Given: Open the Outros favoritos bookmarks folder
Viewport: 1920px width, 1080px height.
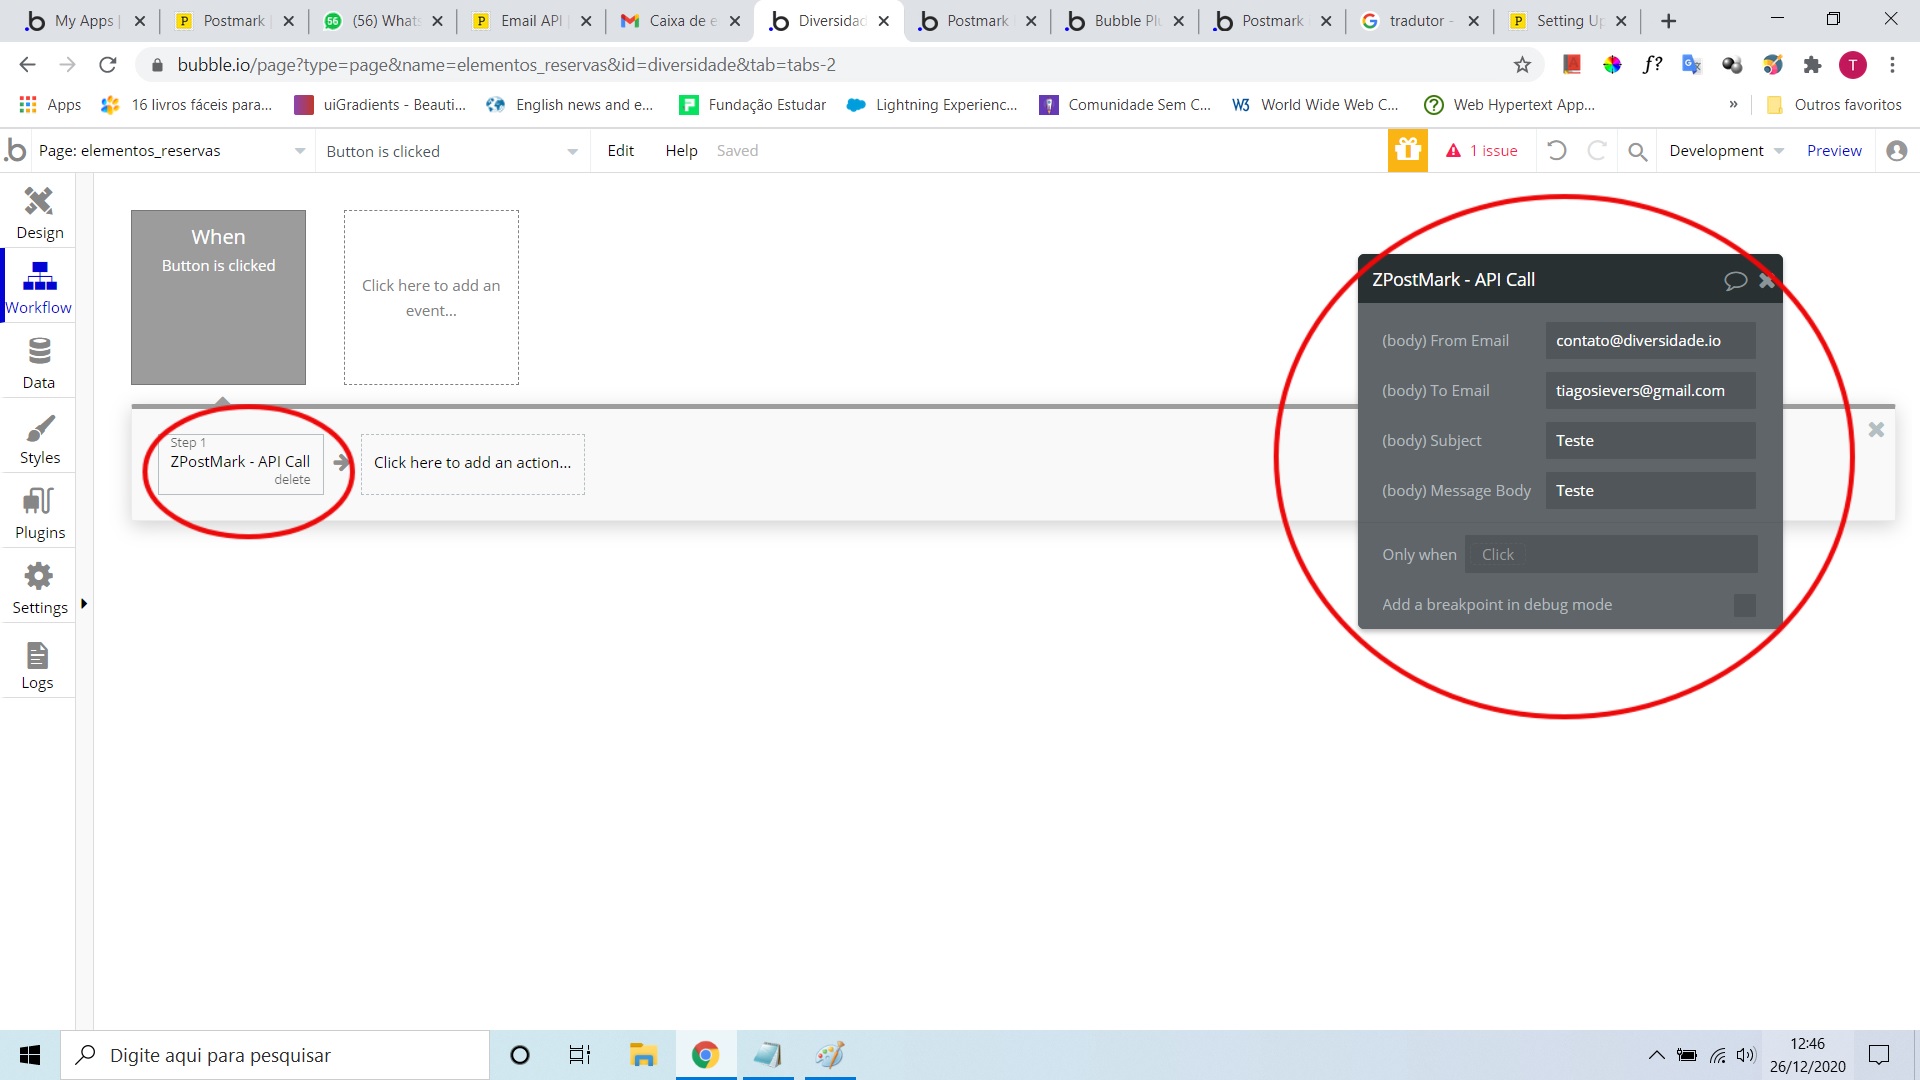Looking at the screenshot, I should pos(1834,105).
